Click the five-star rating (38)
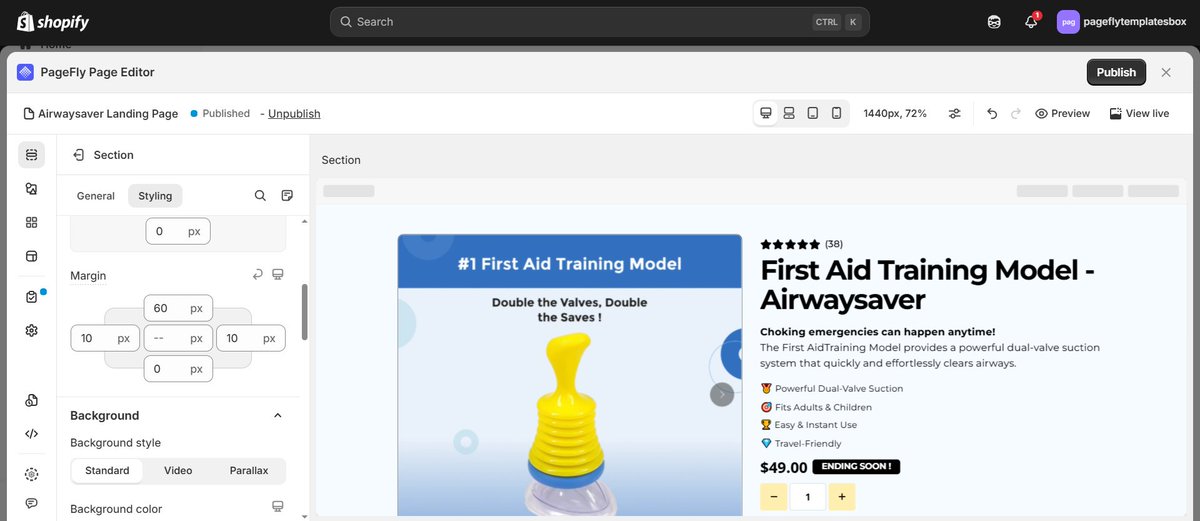 [801, 244]
